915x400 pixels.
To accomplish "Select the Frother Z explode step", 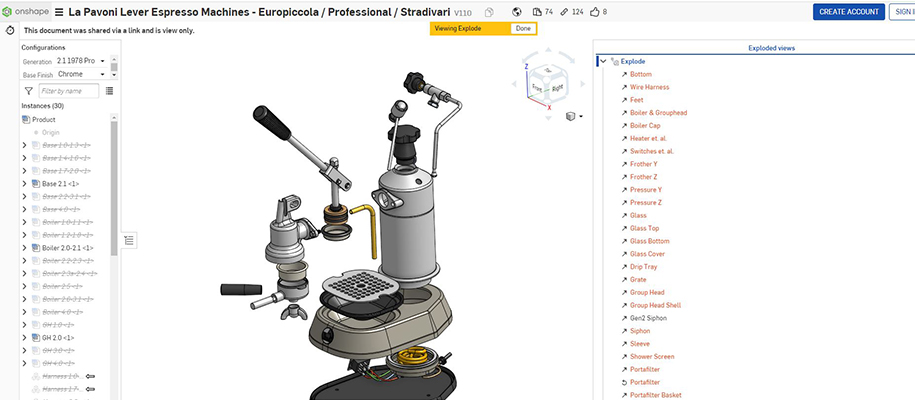I will (x=644, y=177).
